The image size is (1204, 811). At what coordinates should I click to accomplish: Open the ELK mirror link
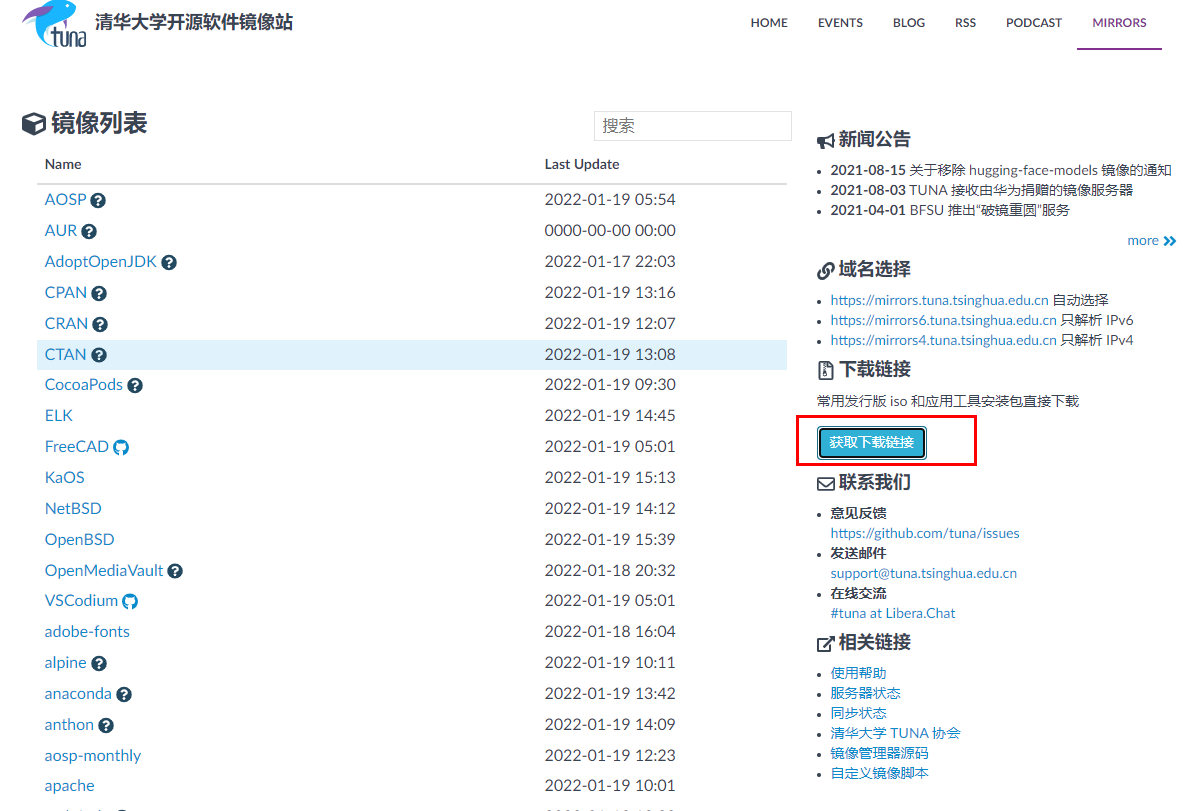click(59, 416)
